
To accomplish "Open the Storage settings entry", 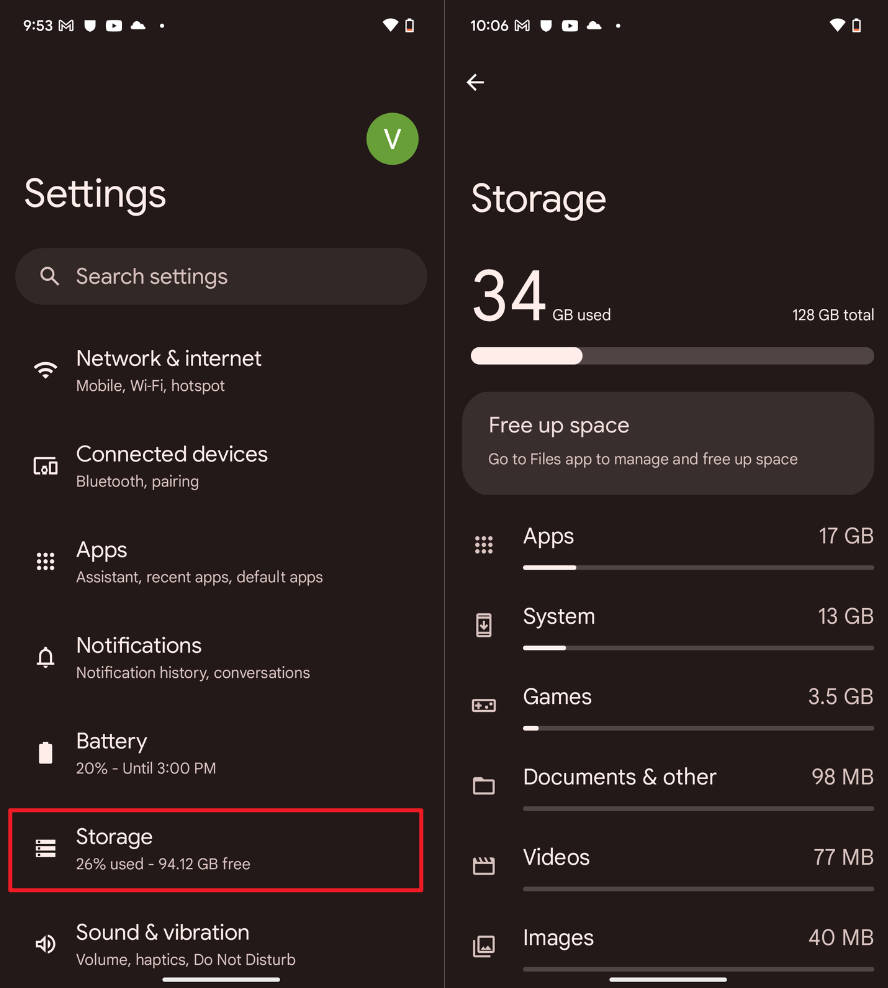I will coord(215,849).
